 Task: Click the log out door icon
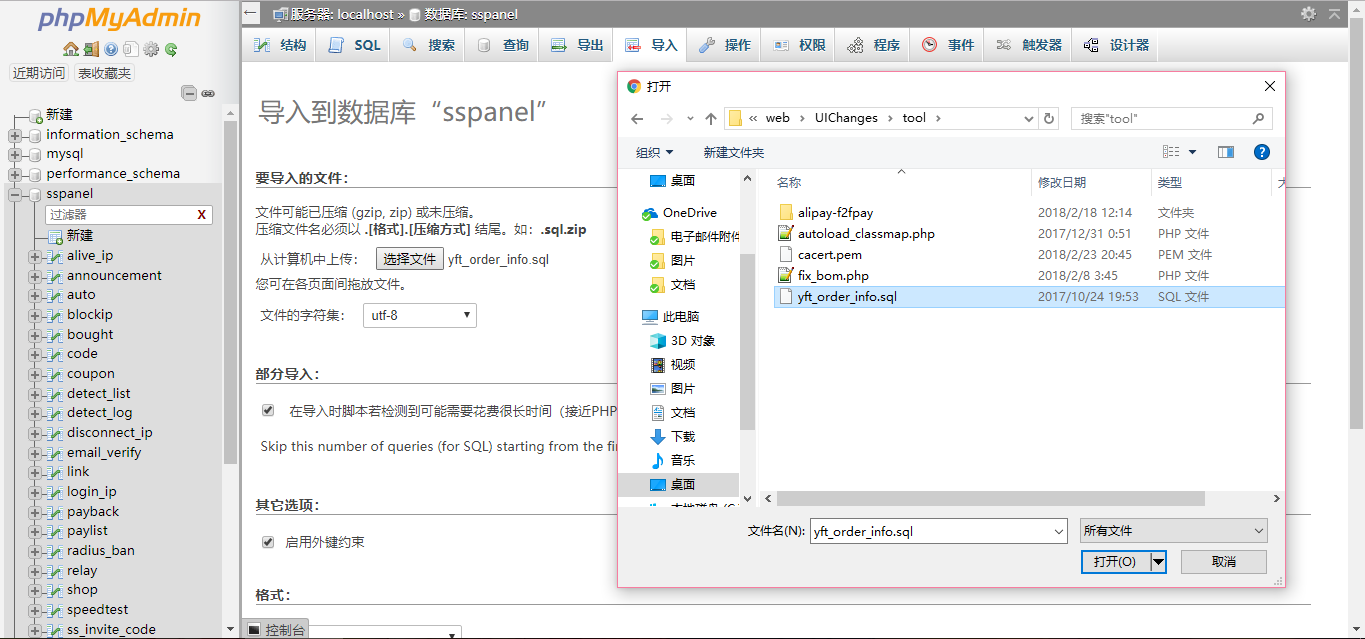tap(91, 49)
